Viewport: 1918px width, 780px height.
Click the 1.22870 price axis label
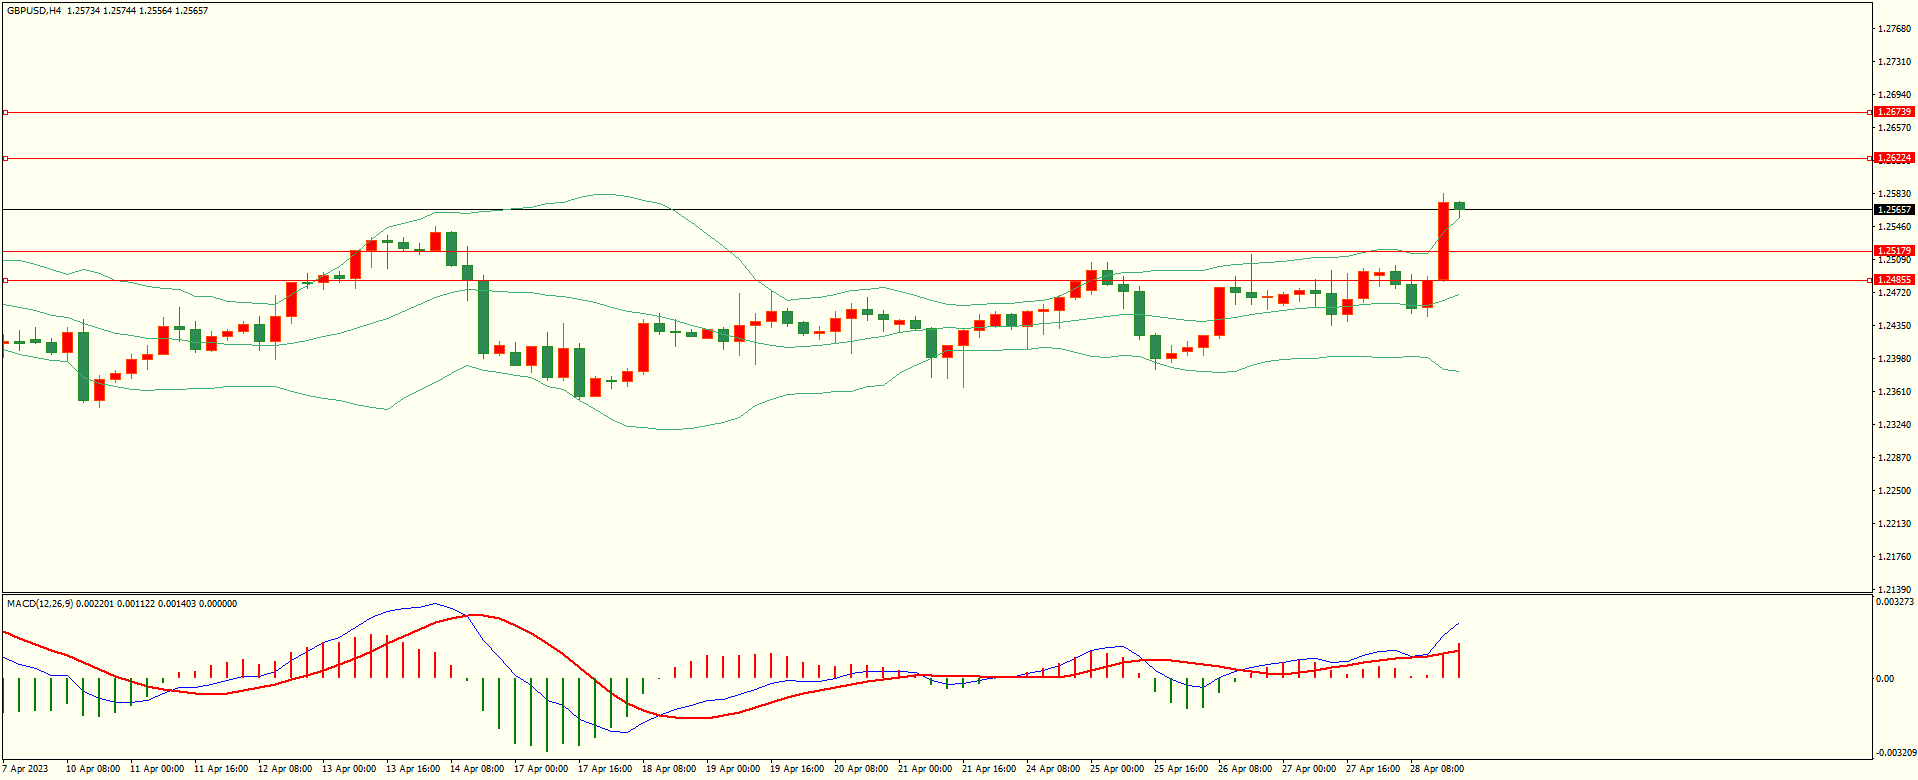click(1895, 458)
